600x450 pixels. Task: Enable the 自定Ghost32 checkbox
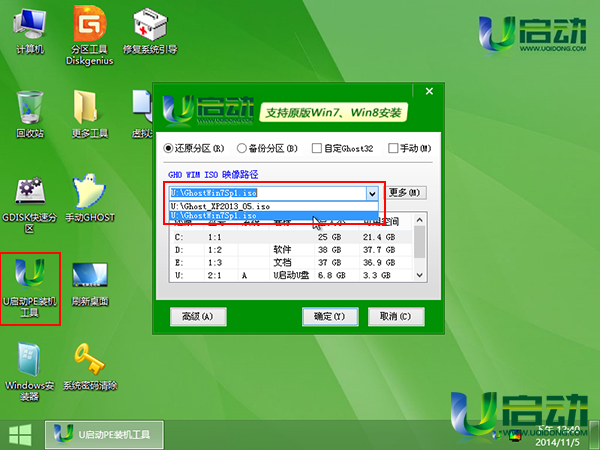317,148
